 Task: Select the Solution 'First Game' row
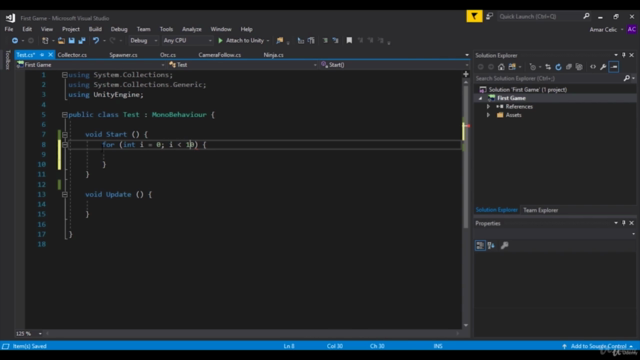coord(555,90)
